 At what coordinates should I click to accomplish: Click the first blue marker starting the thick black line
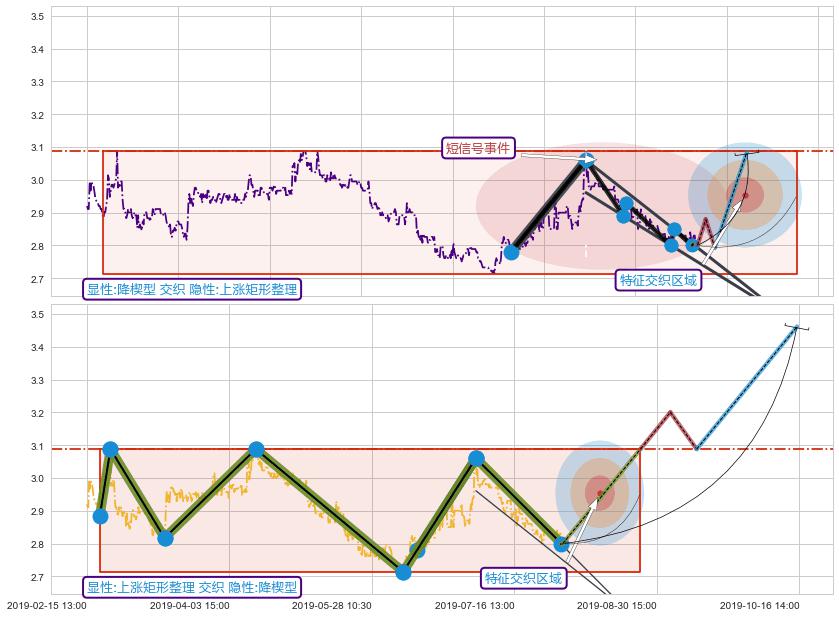tap(511, 252)
